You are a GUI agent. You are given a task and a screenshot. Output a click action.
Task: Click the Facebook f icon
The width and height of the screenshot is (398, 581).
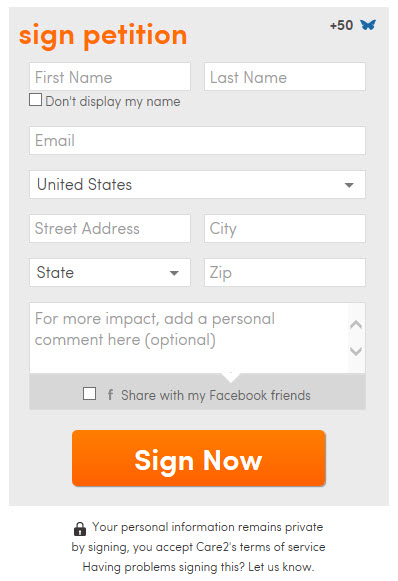tap(110, 394)
